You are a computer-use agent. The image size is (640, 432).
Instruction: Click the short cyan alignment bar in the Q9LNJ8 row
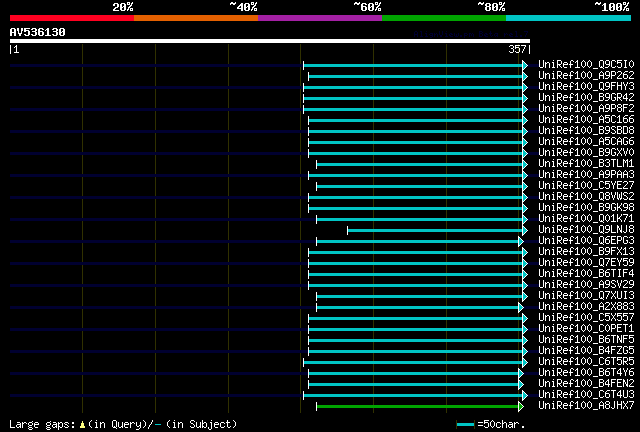(x=438, y=230)
